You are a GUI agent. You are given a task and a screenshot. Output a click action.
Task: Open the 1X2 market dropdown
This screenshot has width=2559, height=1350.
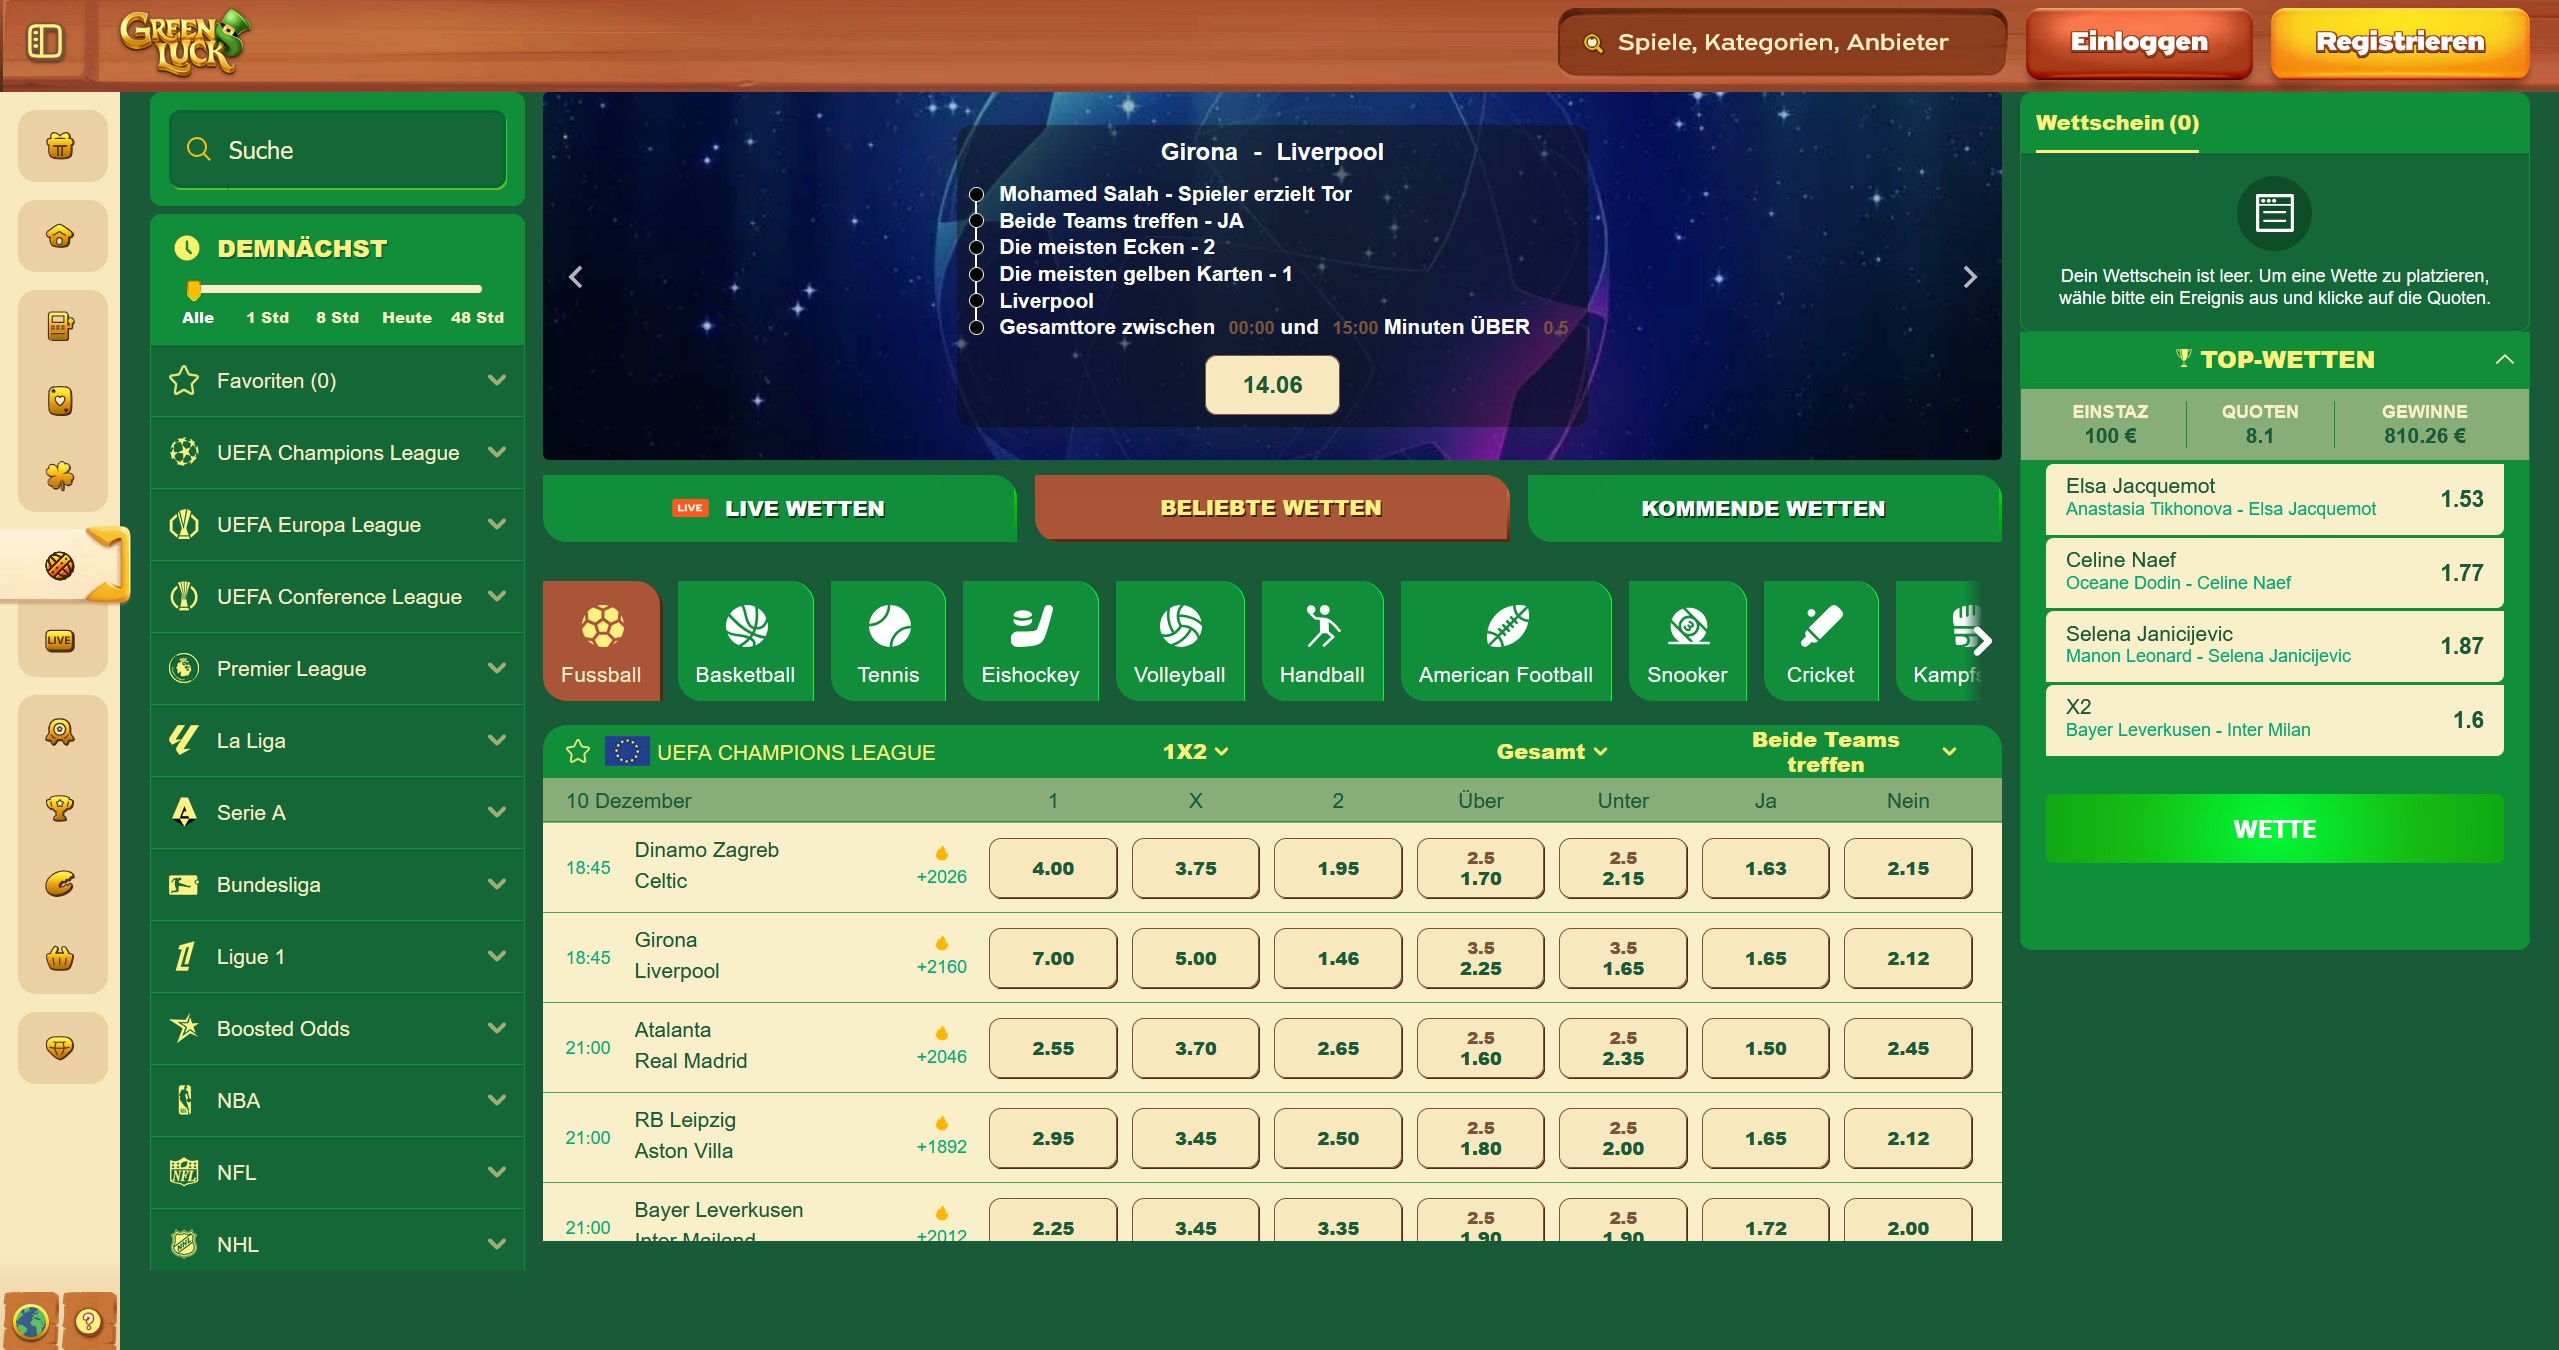click(1195, 752)
